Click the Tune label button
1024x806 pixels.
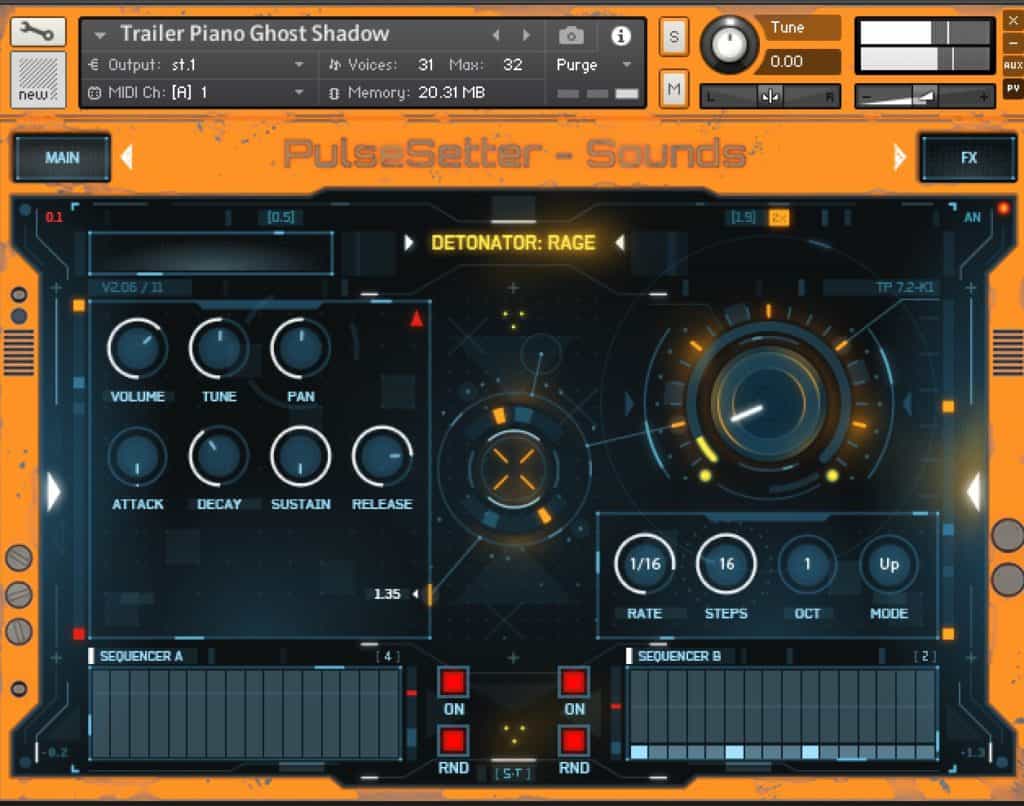801,27
